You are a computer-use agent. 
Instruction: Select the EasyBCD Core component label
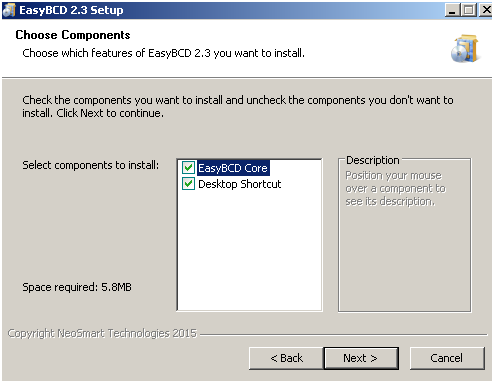point(233,168)
